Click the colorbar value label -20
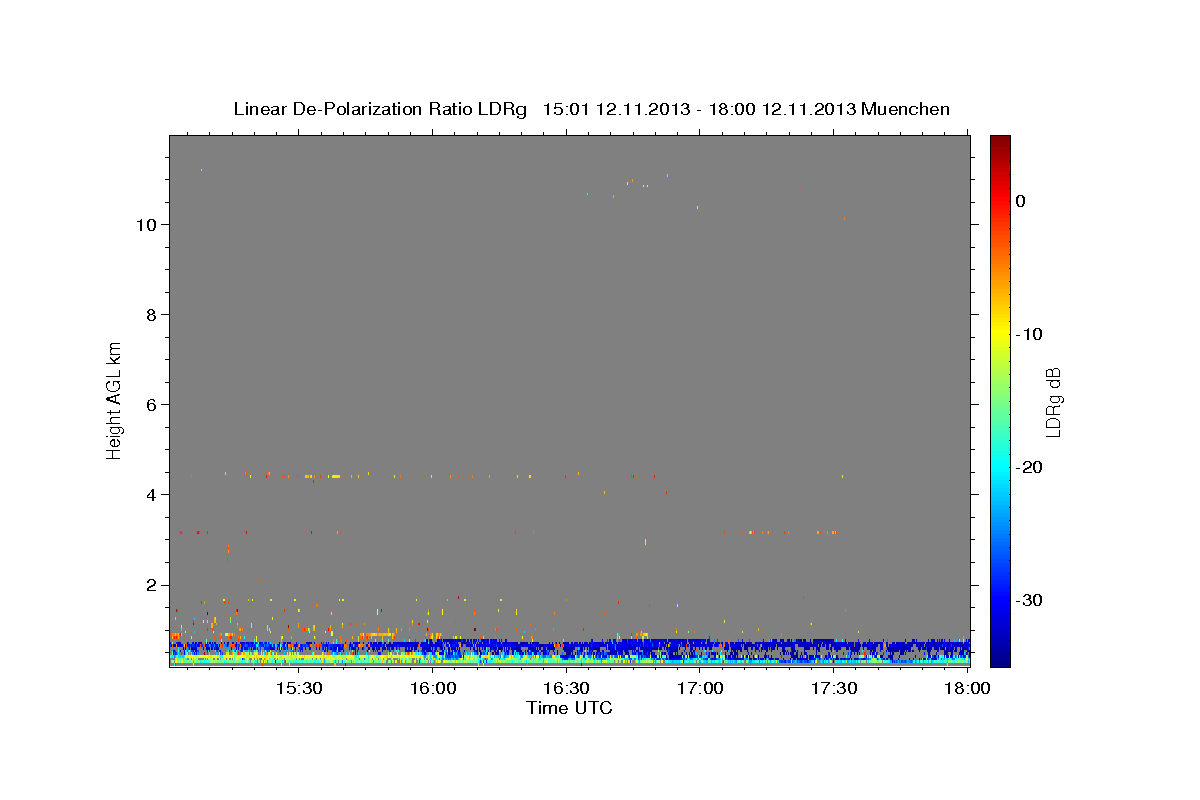 pos(1030,467)
